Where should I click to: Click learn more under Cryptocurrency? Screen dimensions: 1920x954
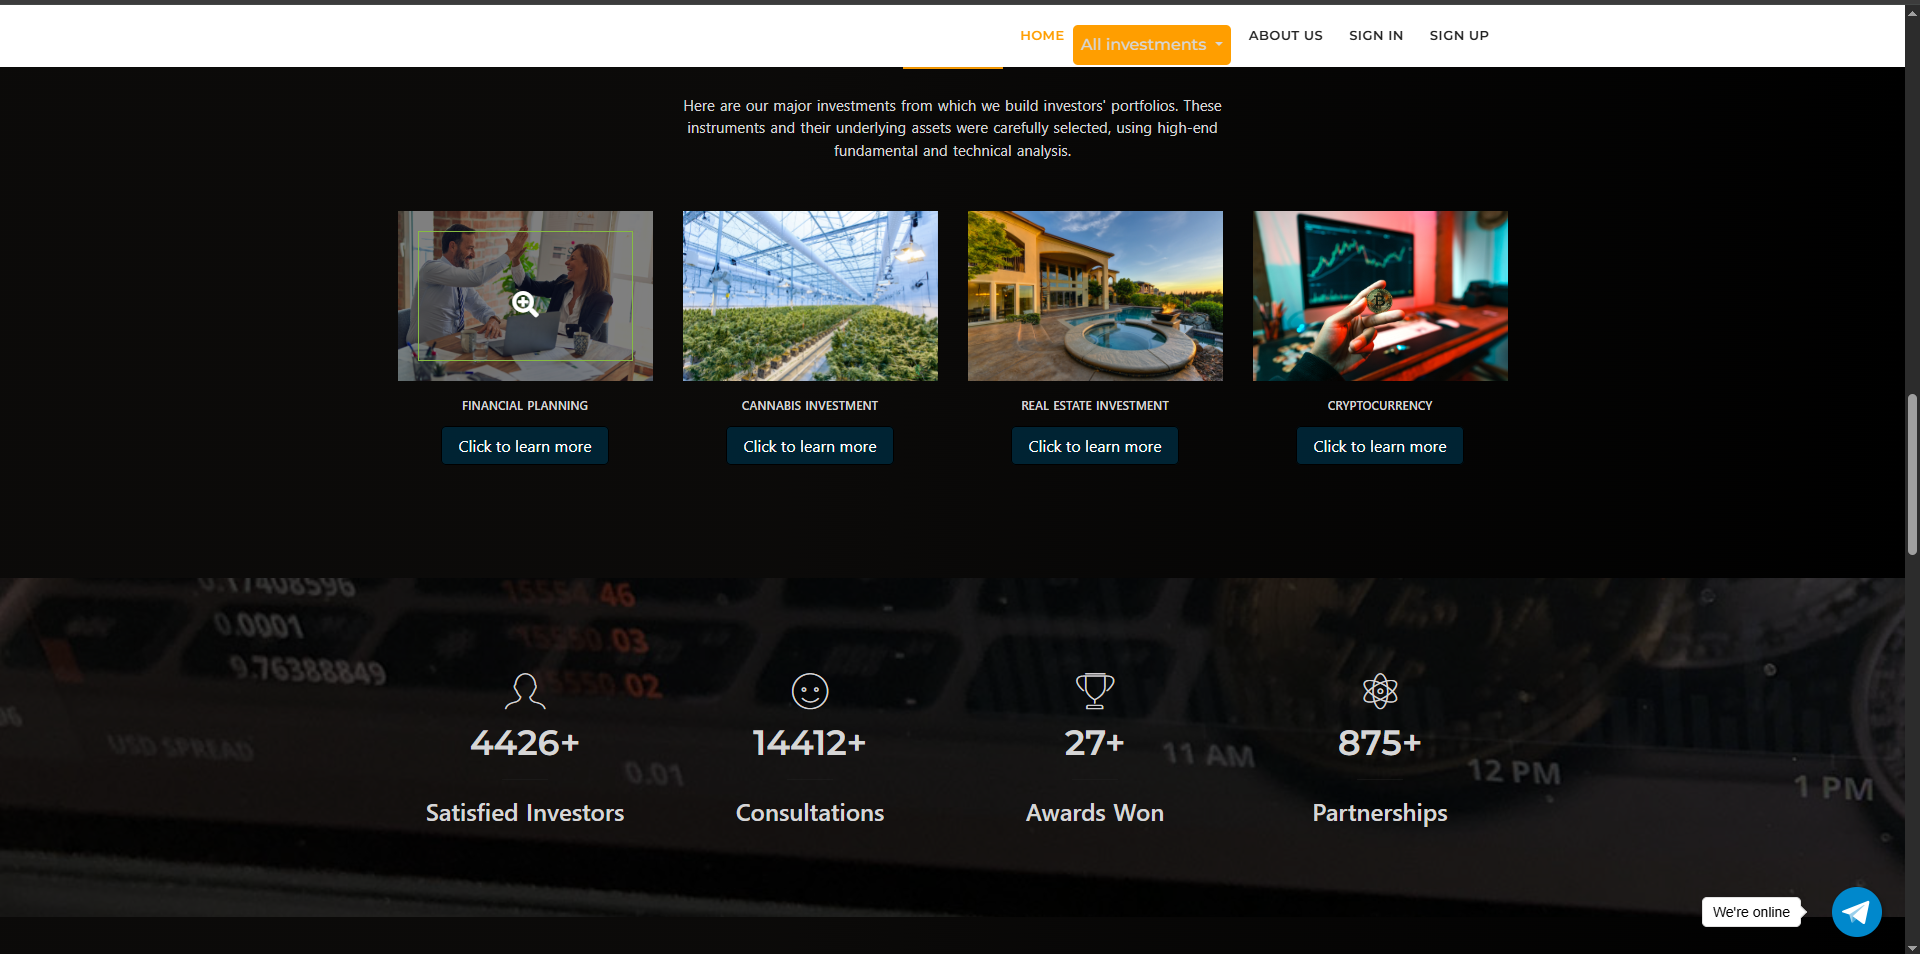(1380, 446)
